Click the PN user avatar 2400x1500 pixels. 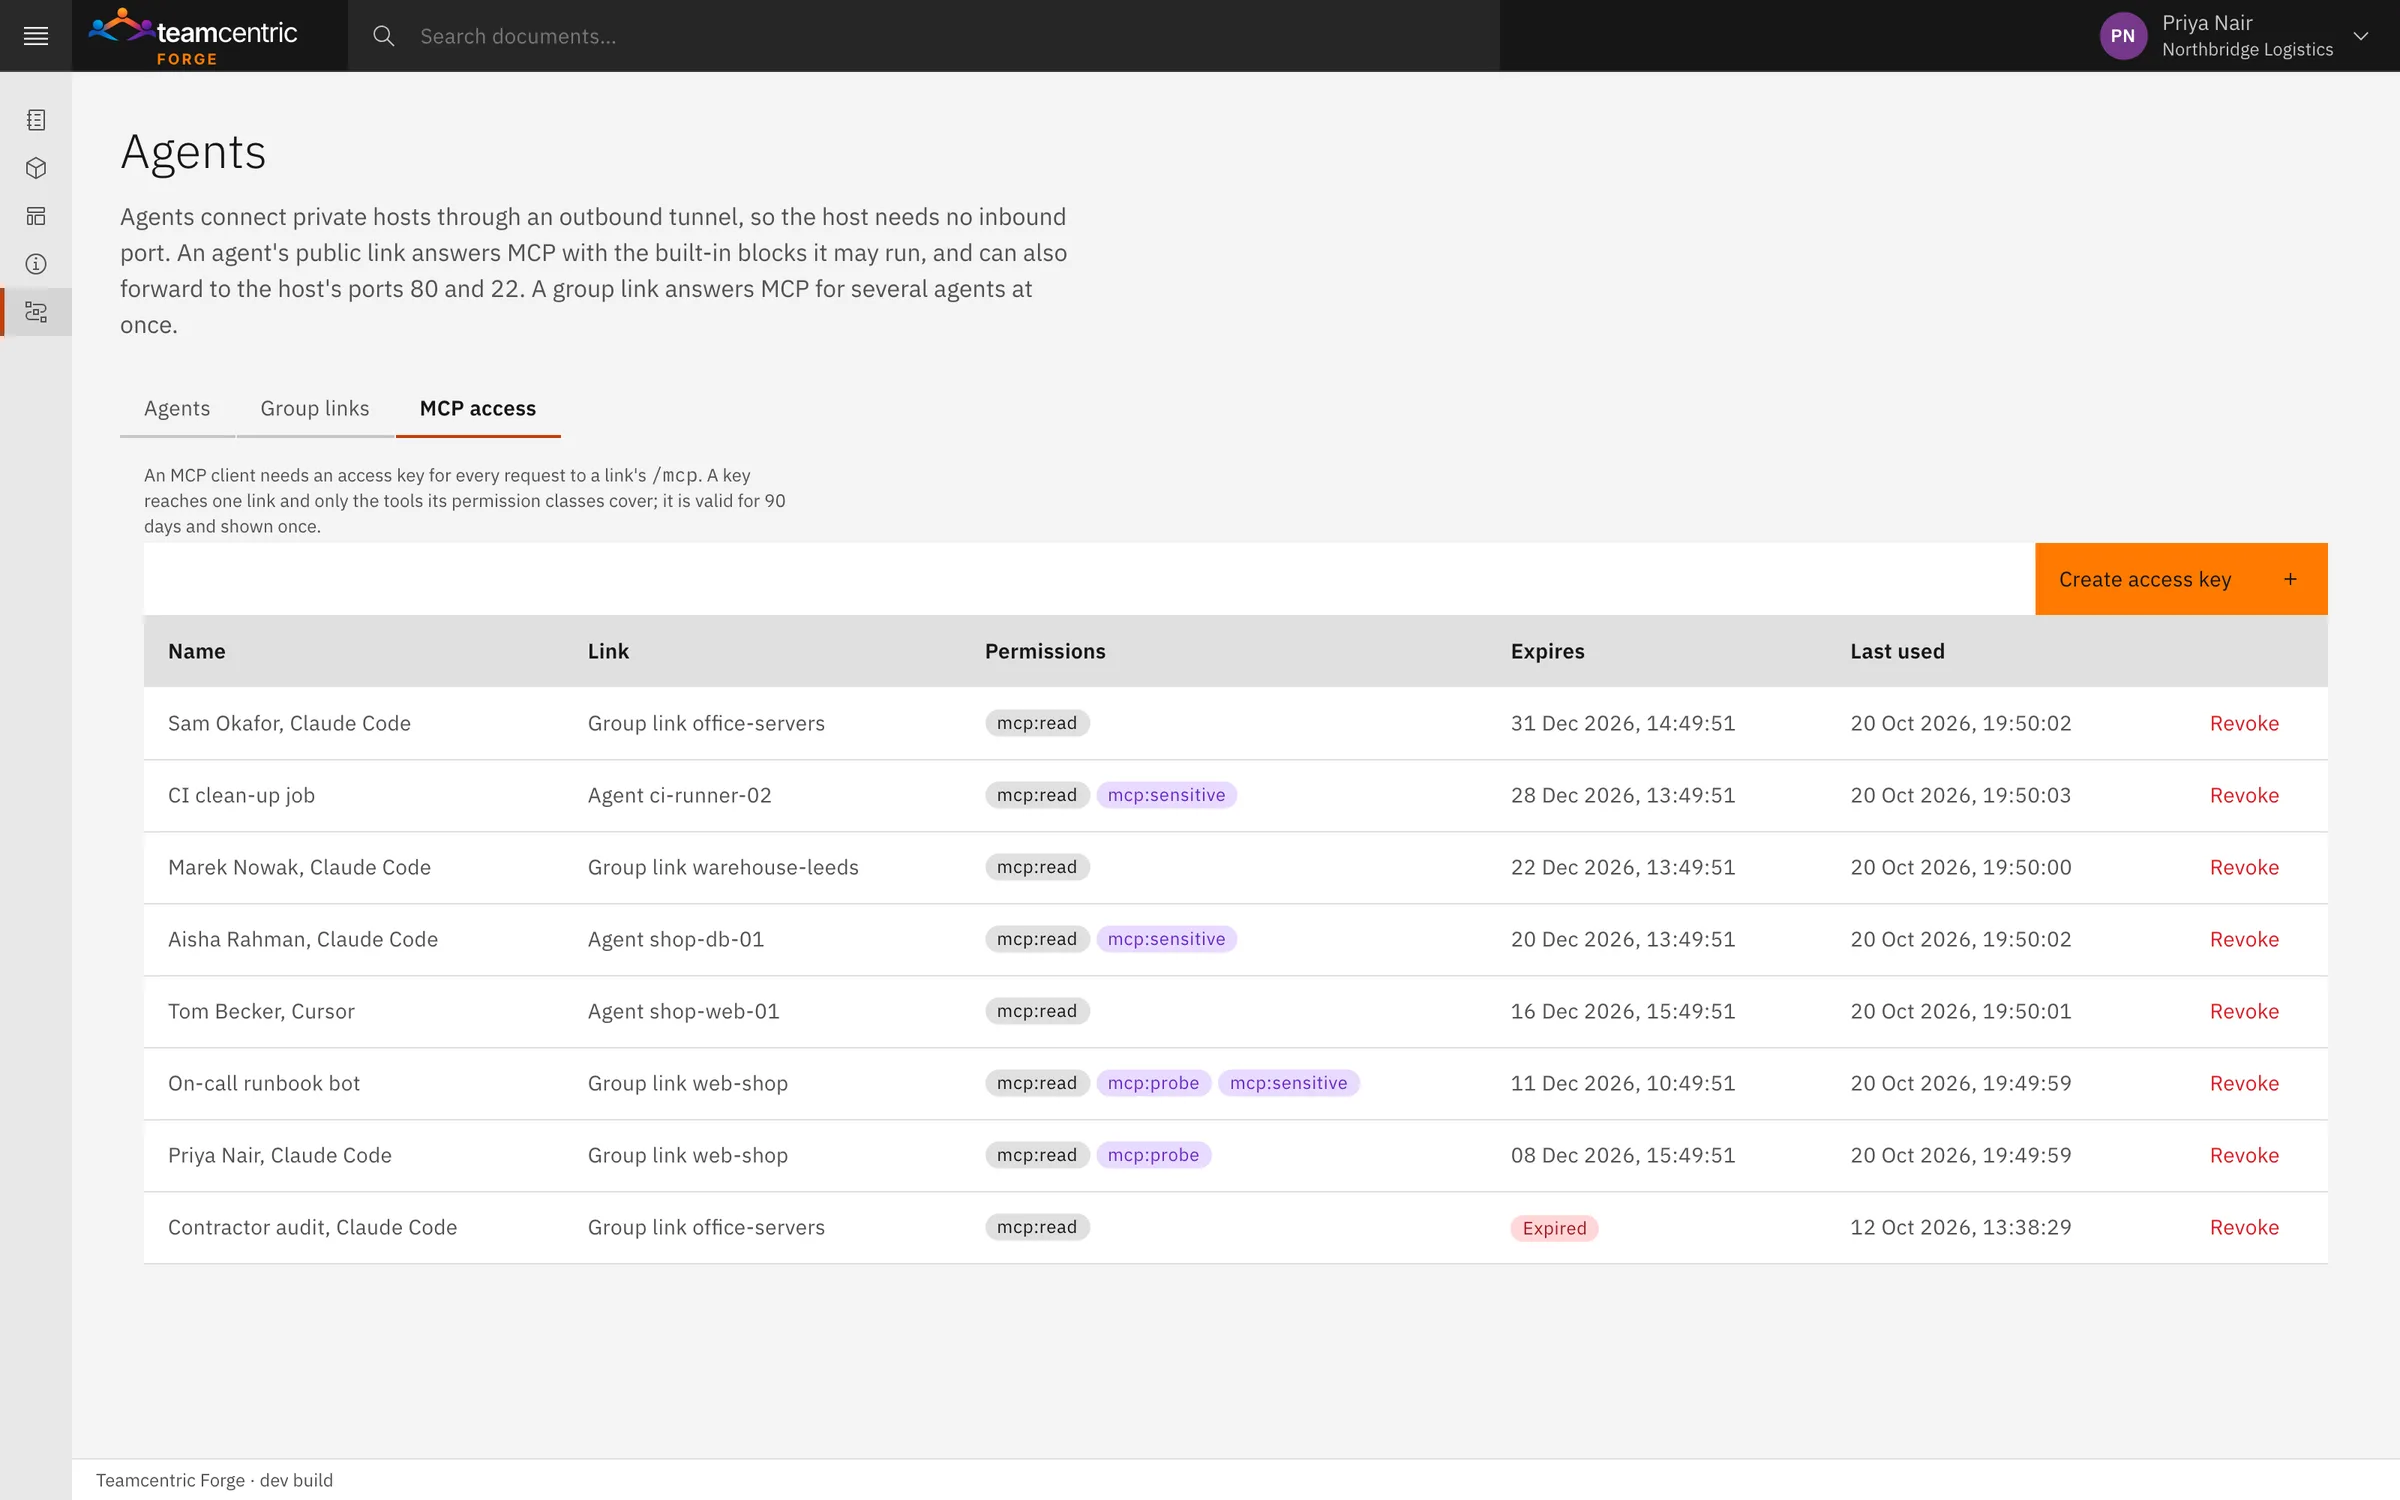[x=2123, y=36]
